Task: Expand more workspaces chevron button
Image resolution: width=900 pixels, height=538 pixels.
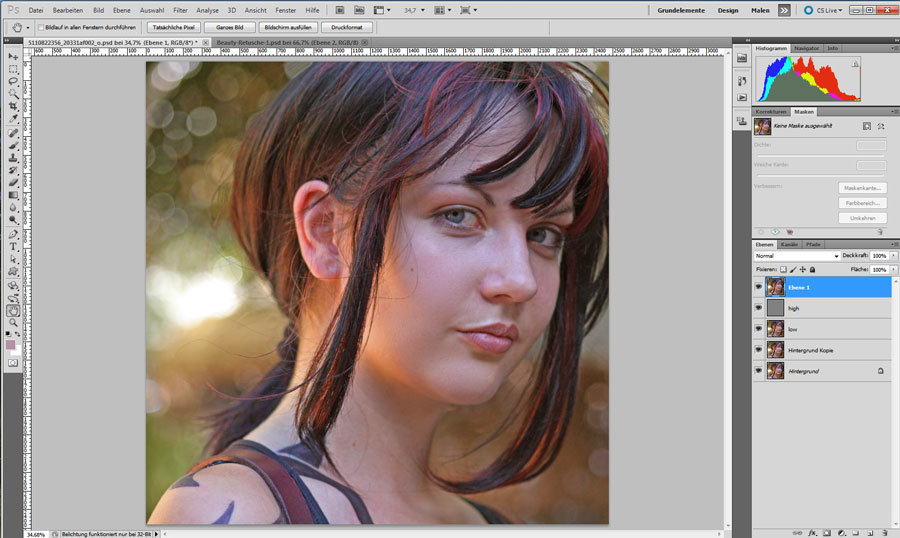Action: (784, 10)
